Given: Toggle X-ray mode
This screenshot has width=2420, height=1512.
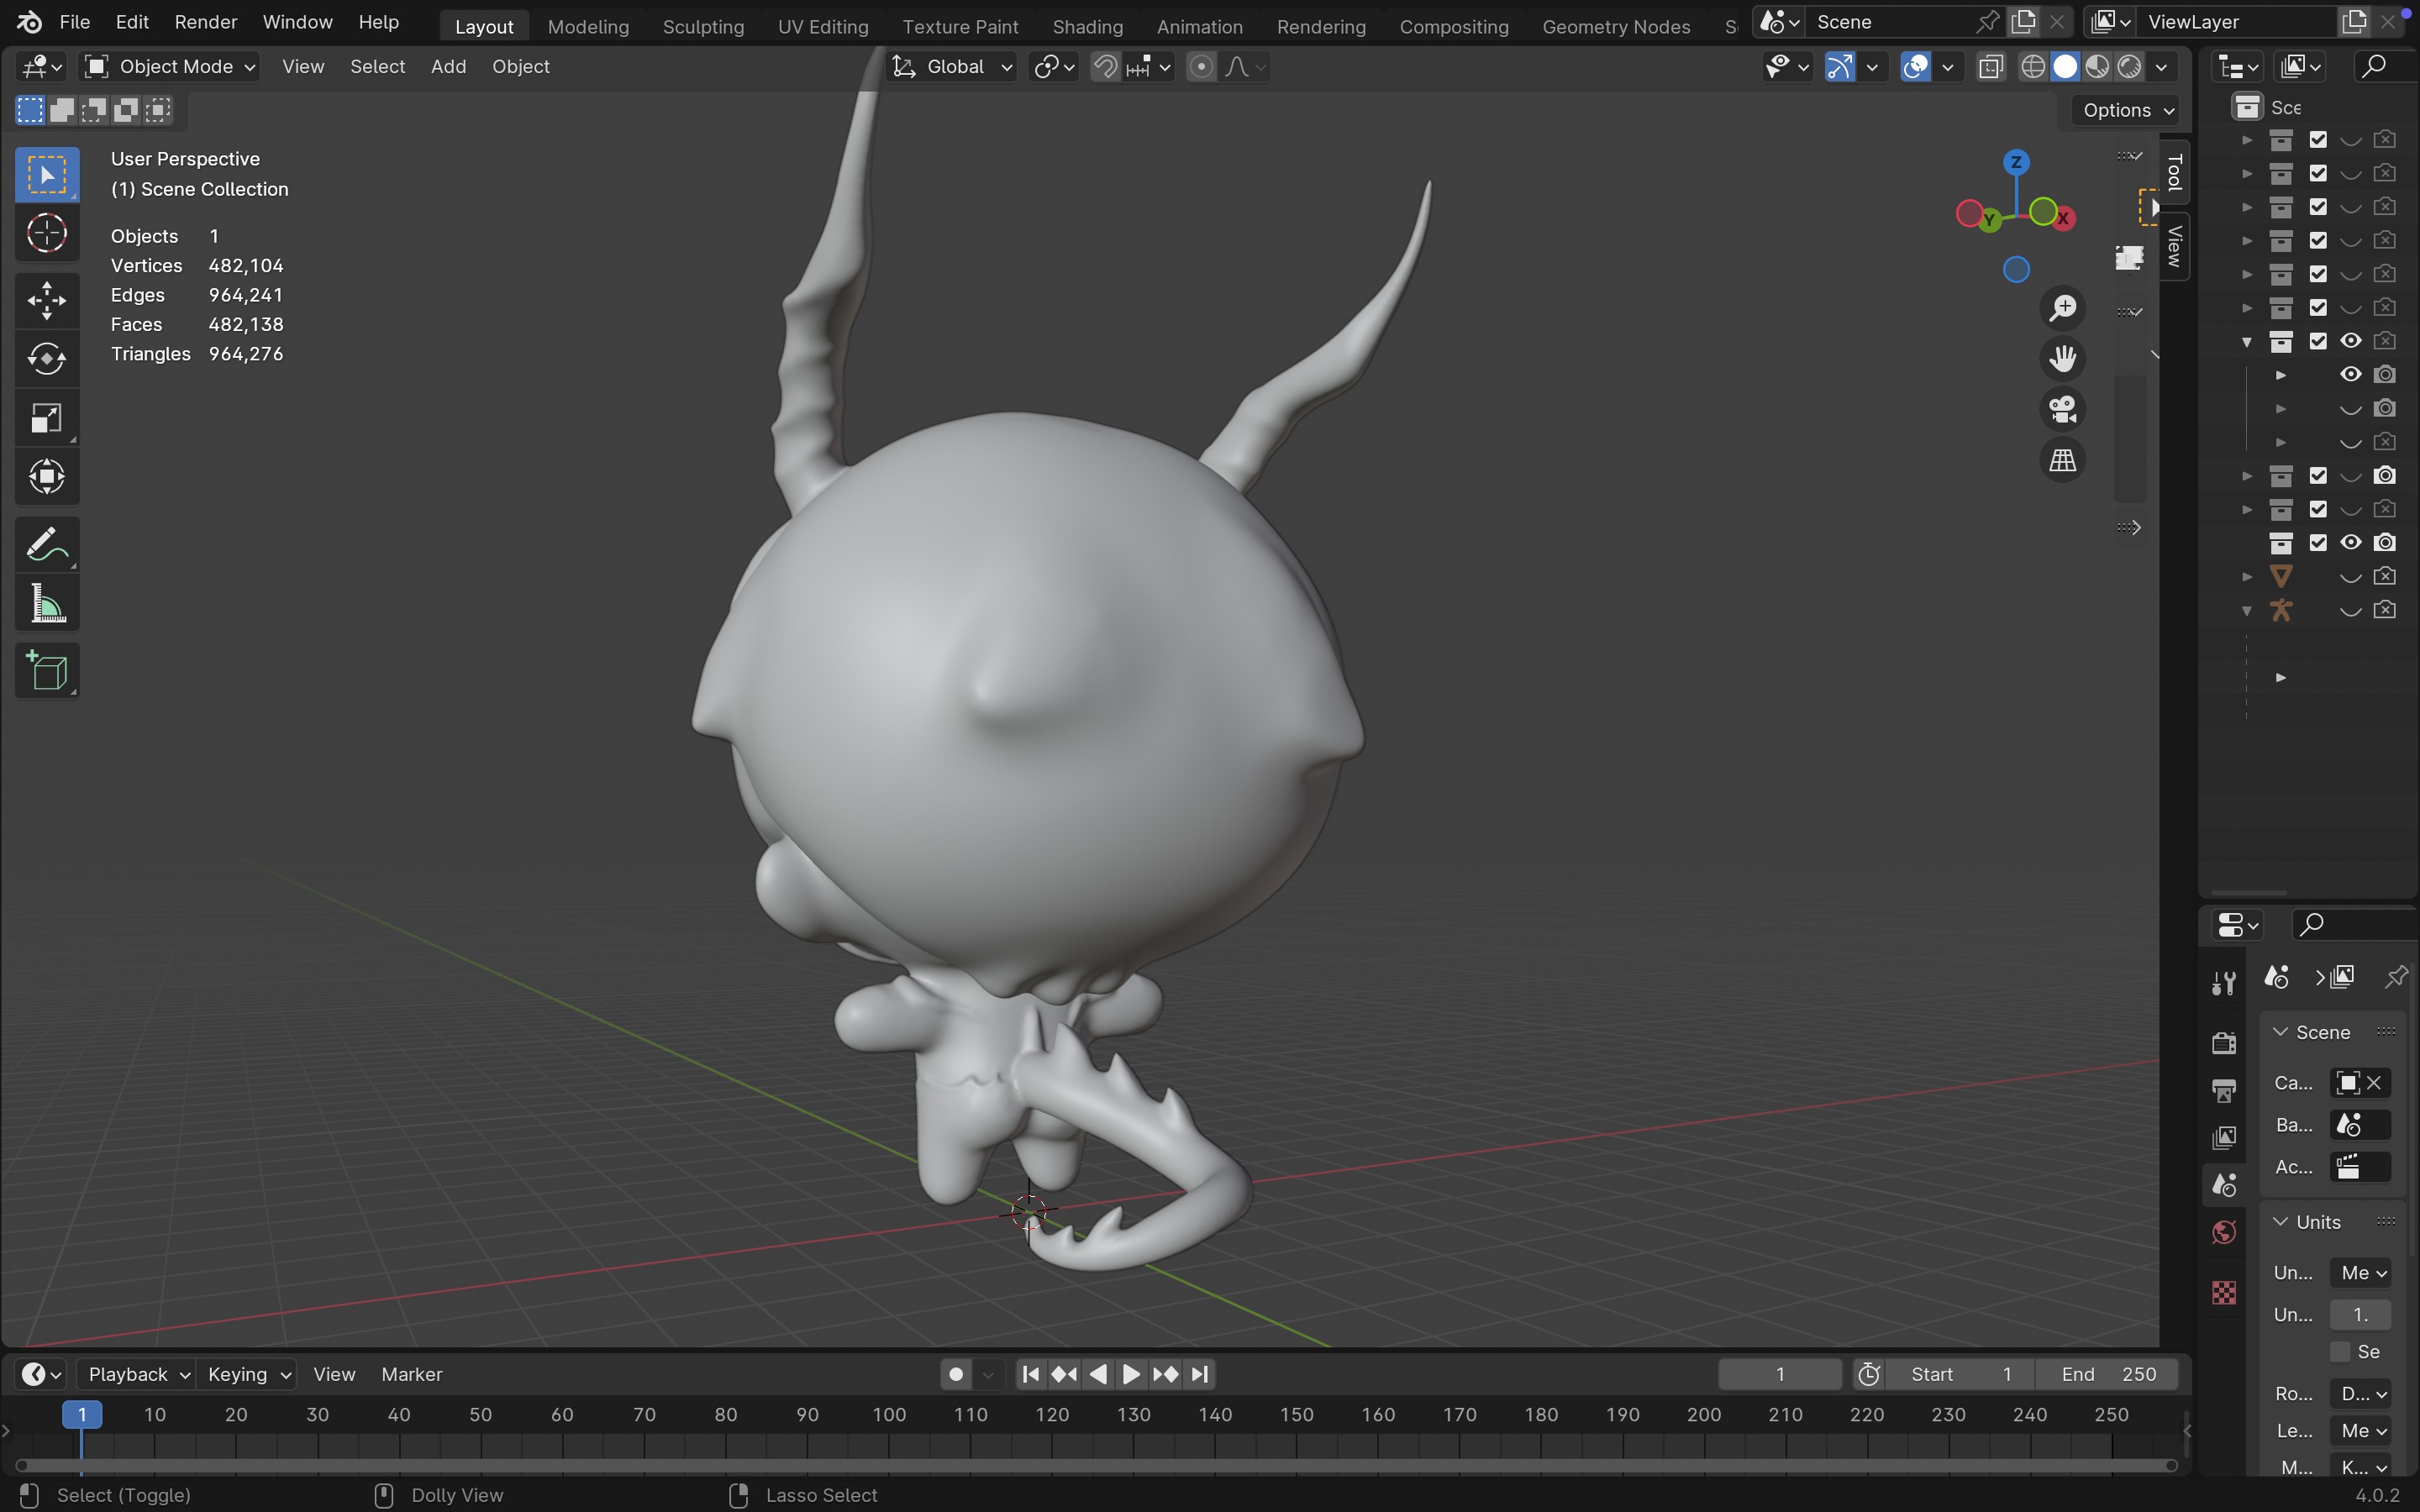Looking at the screenshot, I should (x=1991, y=67).
